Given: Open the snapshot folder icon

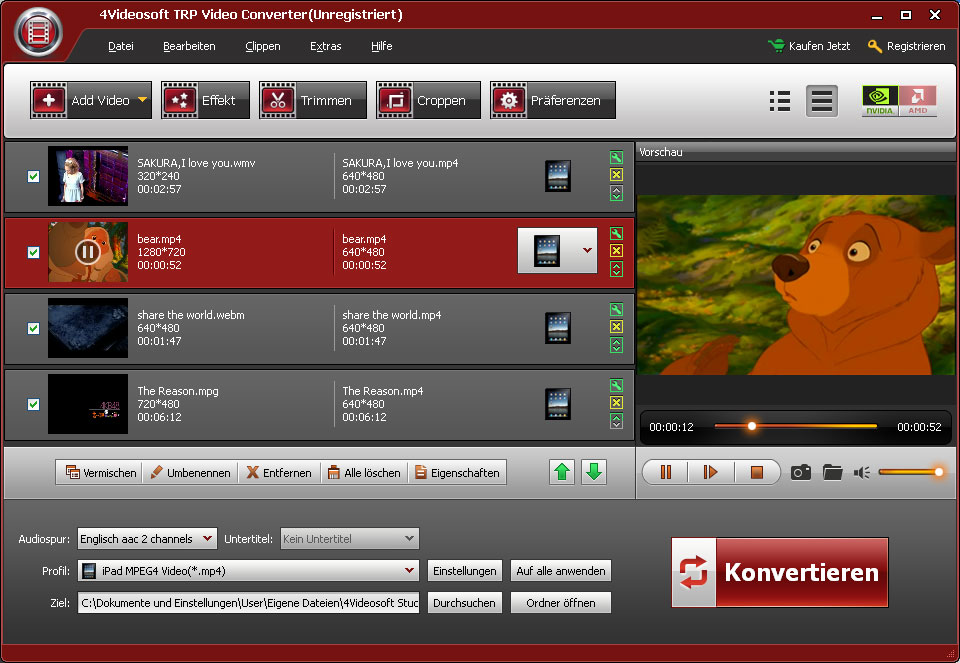Looking at the screenshot, I should coord(832,472).
